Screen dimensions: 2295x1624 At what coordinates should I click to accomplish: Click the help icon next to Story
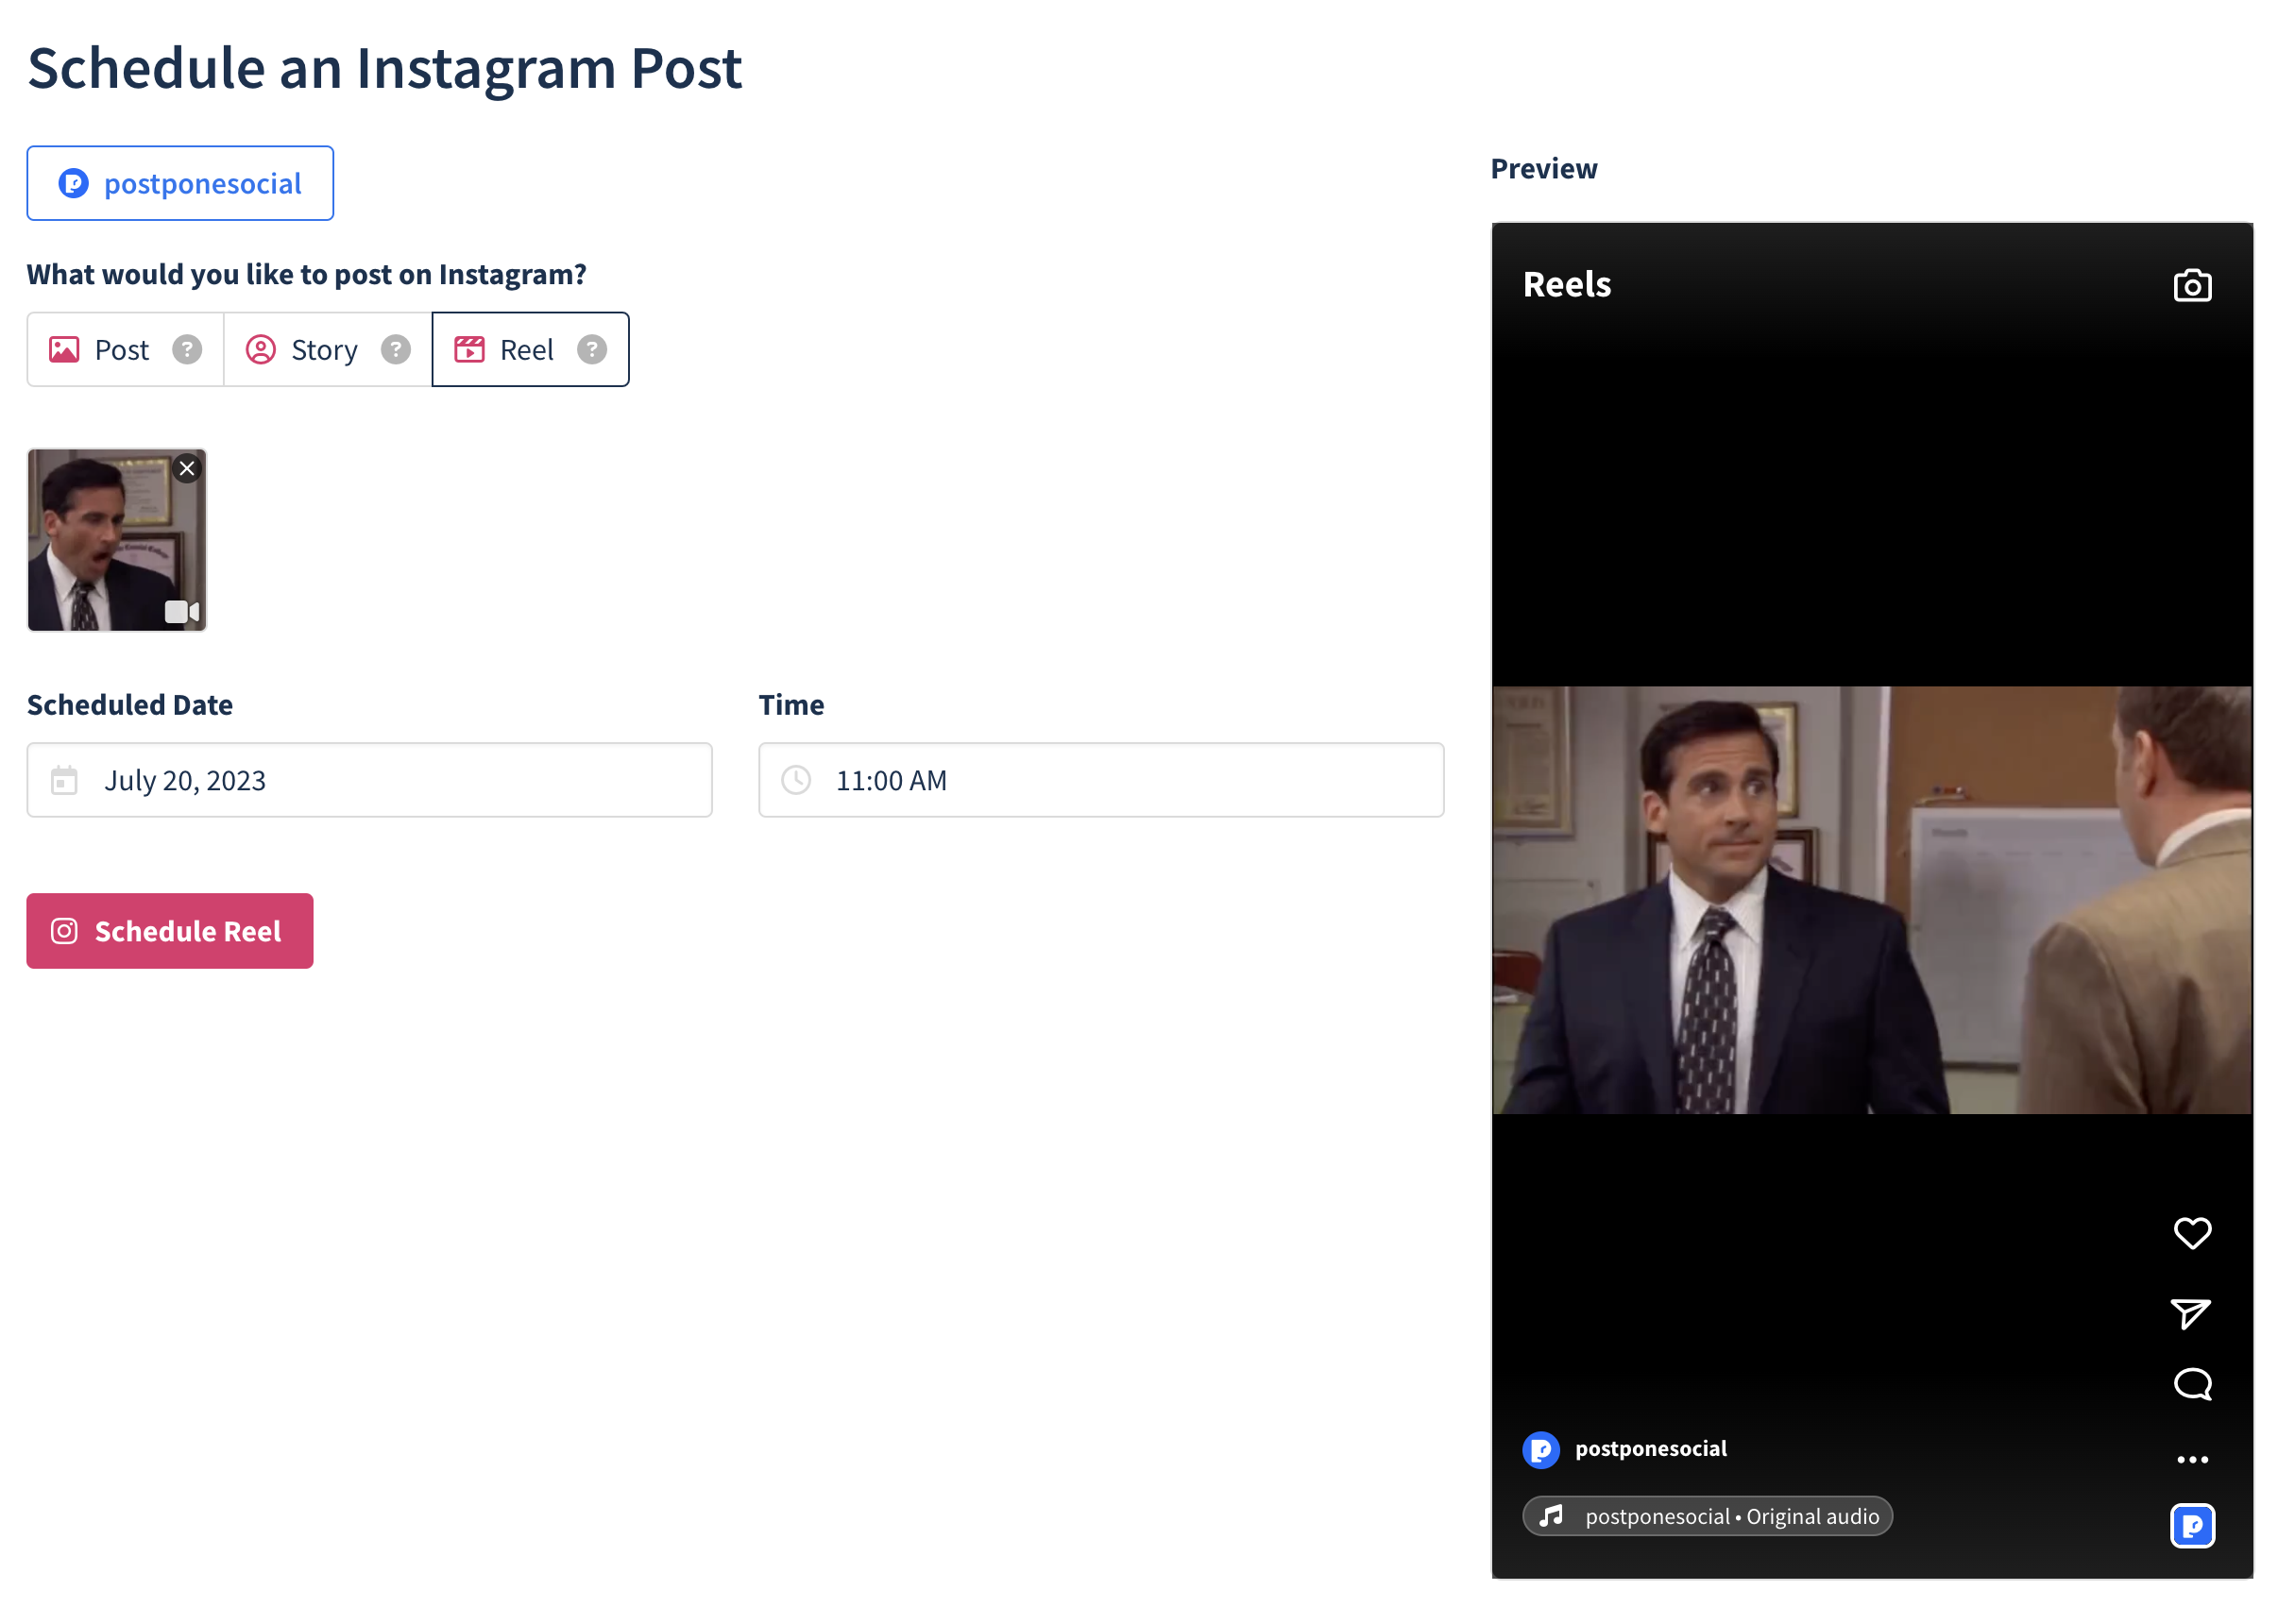(x=396, y=349)
